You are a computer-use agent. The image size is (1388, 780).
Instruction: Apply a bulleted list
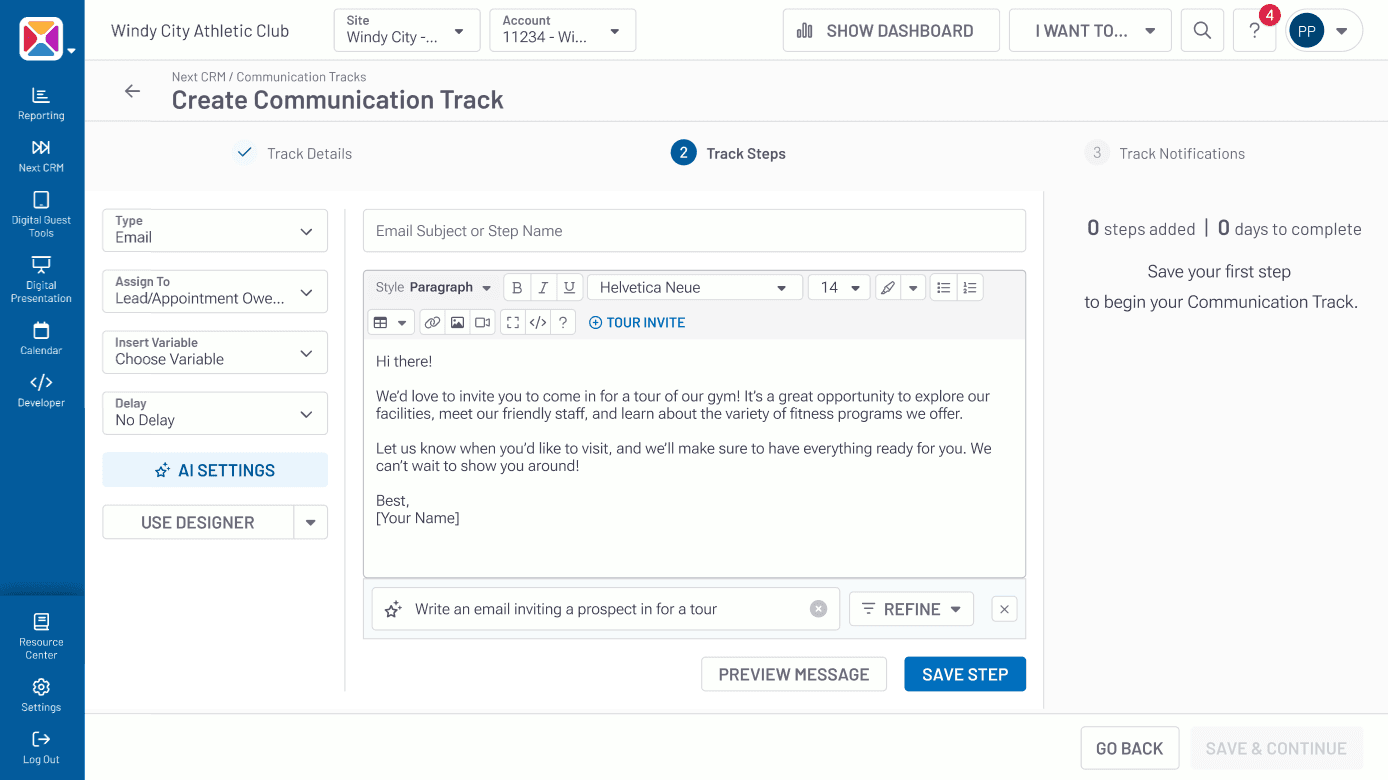point(943,287)
